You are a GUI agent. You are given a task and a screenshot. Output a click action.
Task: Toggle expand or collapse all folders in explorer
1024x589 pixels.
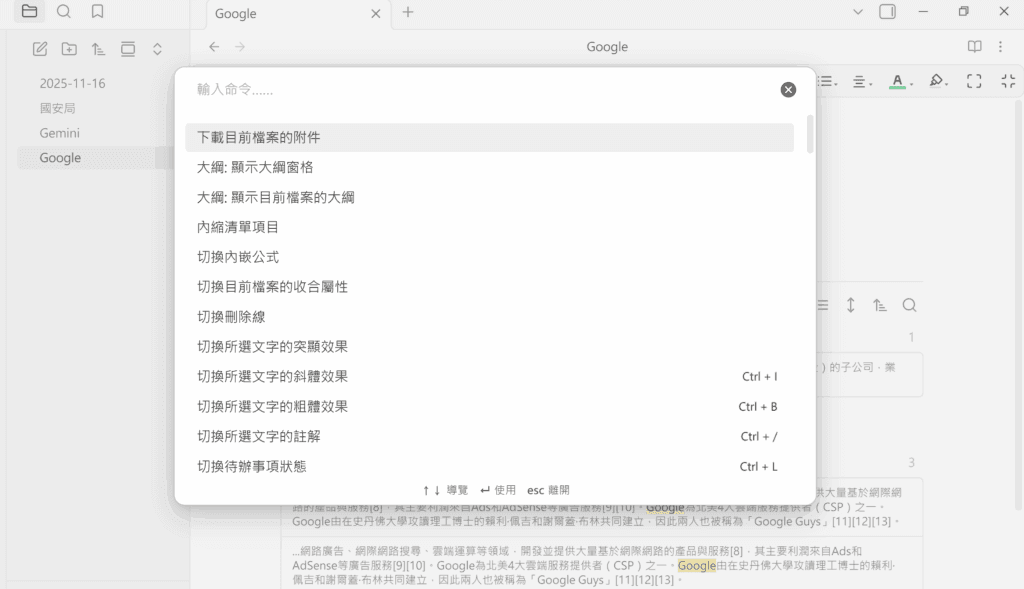[157, 49]
